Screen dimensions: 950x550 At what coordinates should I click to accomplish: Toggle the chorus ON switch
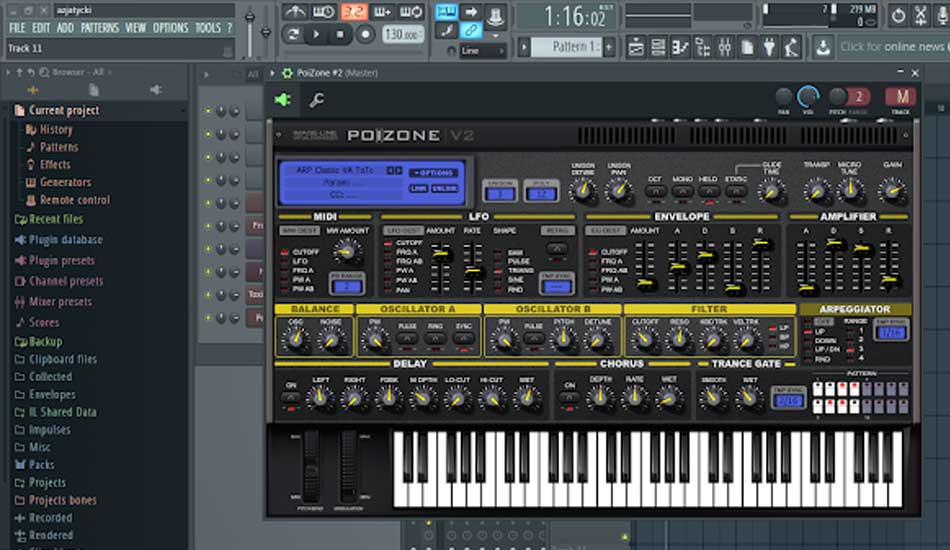570,397
